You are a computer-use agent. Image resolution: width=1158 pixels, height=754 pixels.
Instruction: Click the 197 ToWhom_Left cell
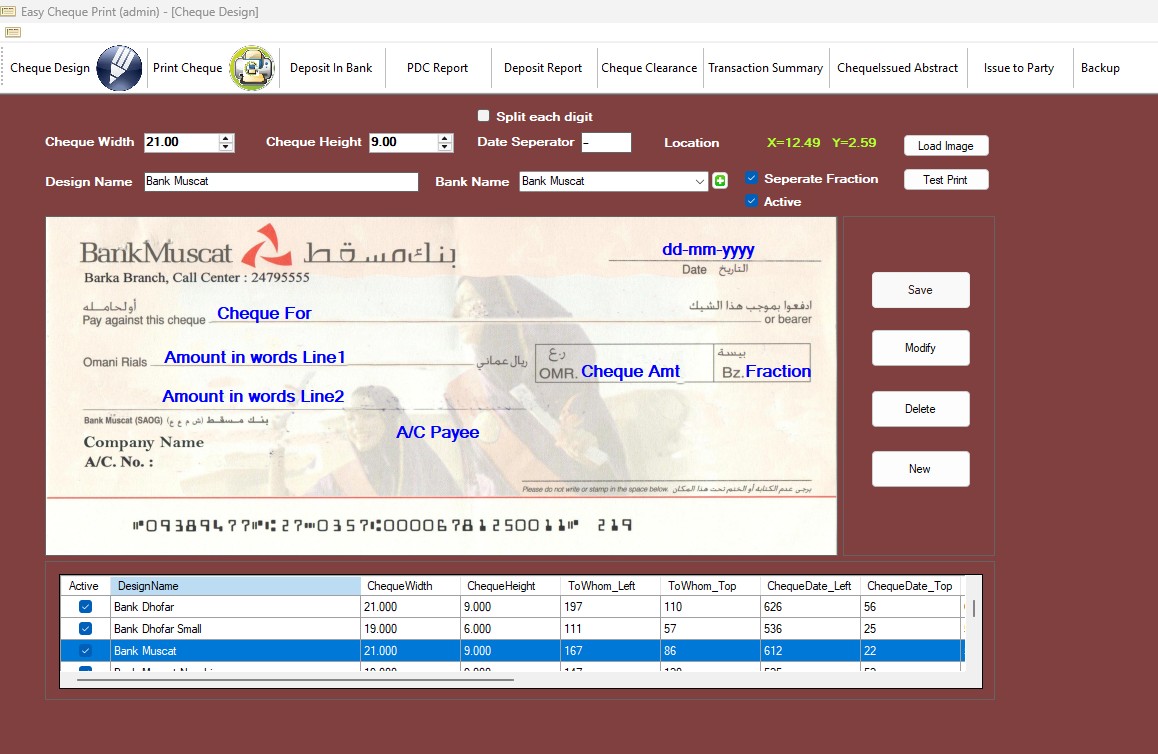tap(611, 606)
